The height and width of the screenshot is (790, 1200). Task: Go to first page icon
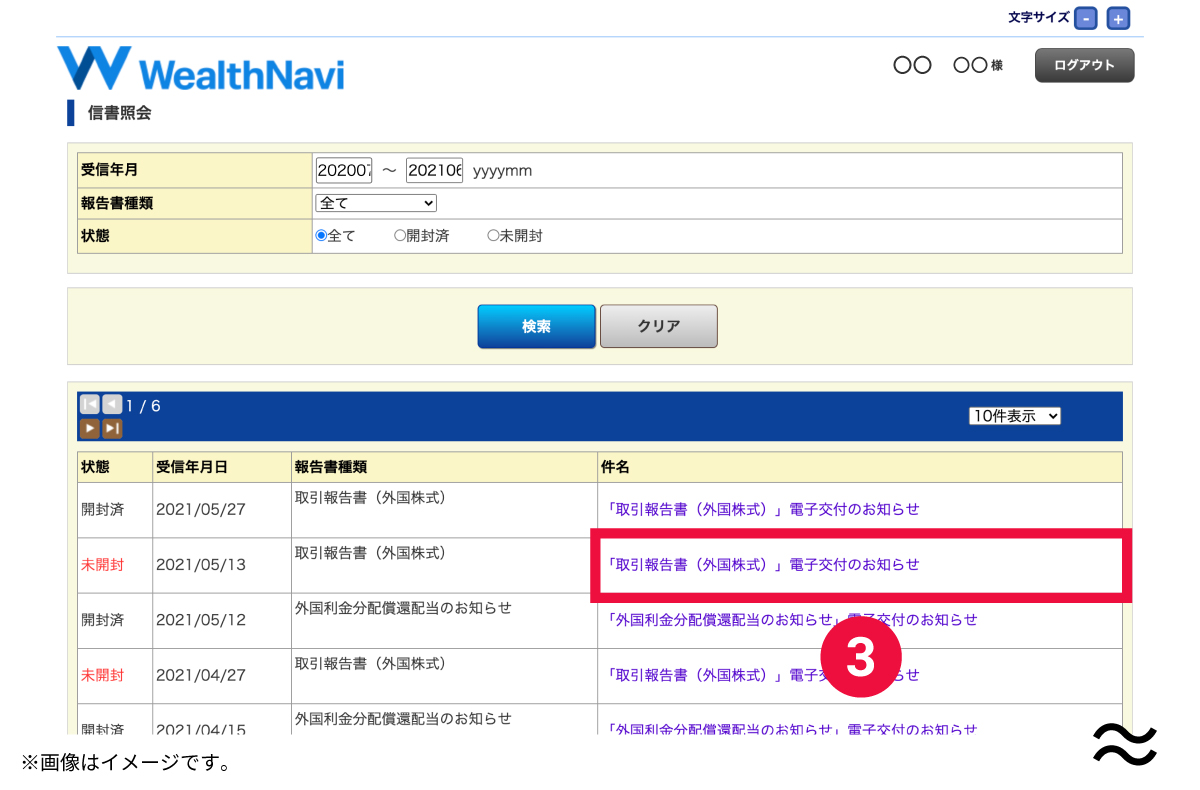(89, 404)
